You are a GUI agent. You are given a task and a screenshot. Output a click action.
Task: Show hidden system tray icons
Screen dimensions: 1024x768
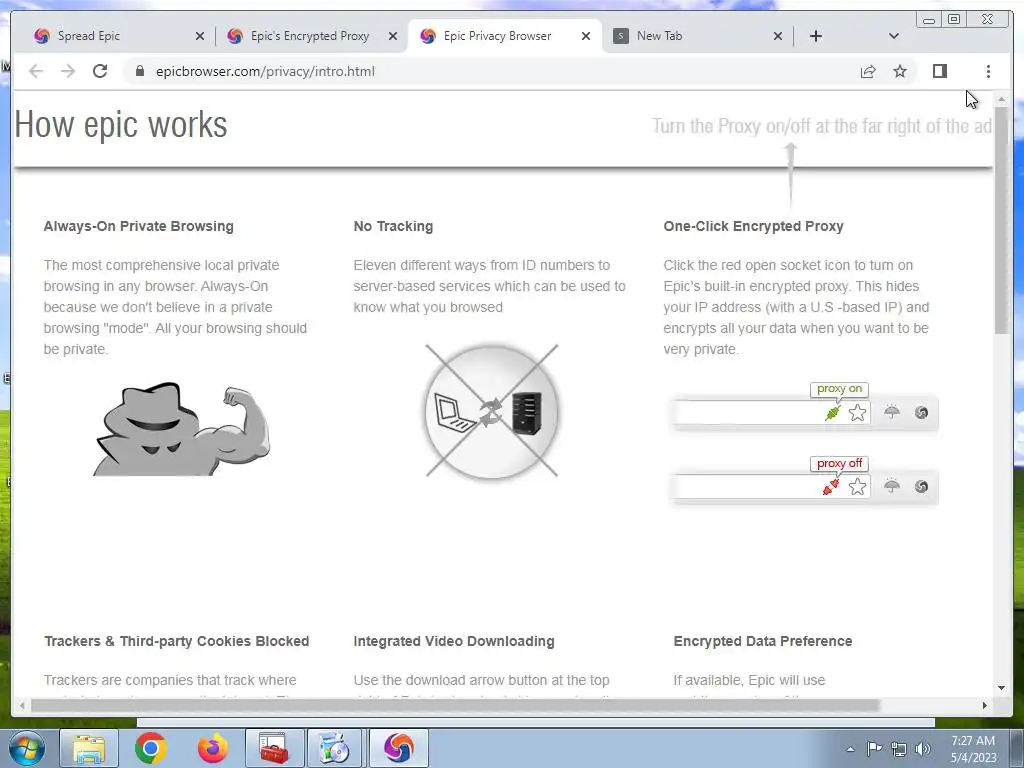pyautogui.click(x=850, y=749)
